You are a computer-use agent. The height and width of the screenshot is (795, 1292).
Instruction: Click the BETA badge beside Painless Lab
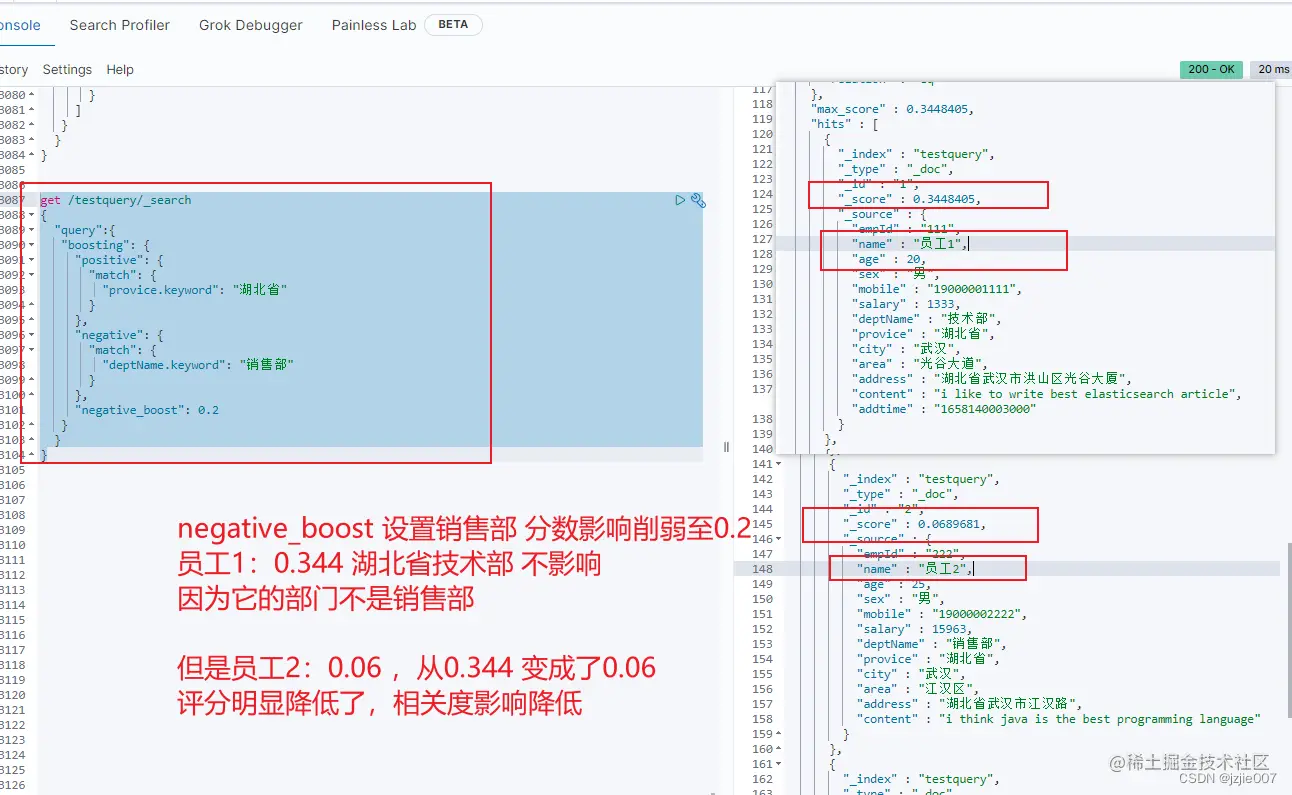453,25
